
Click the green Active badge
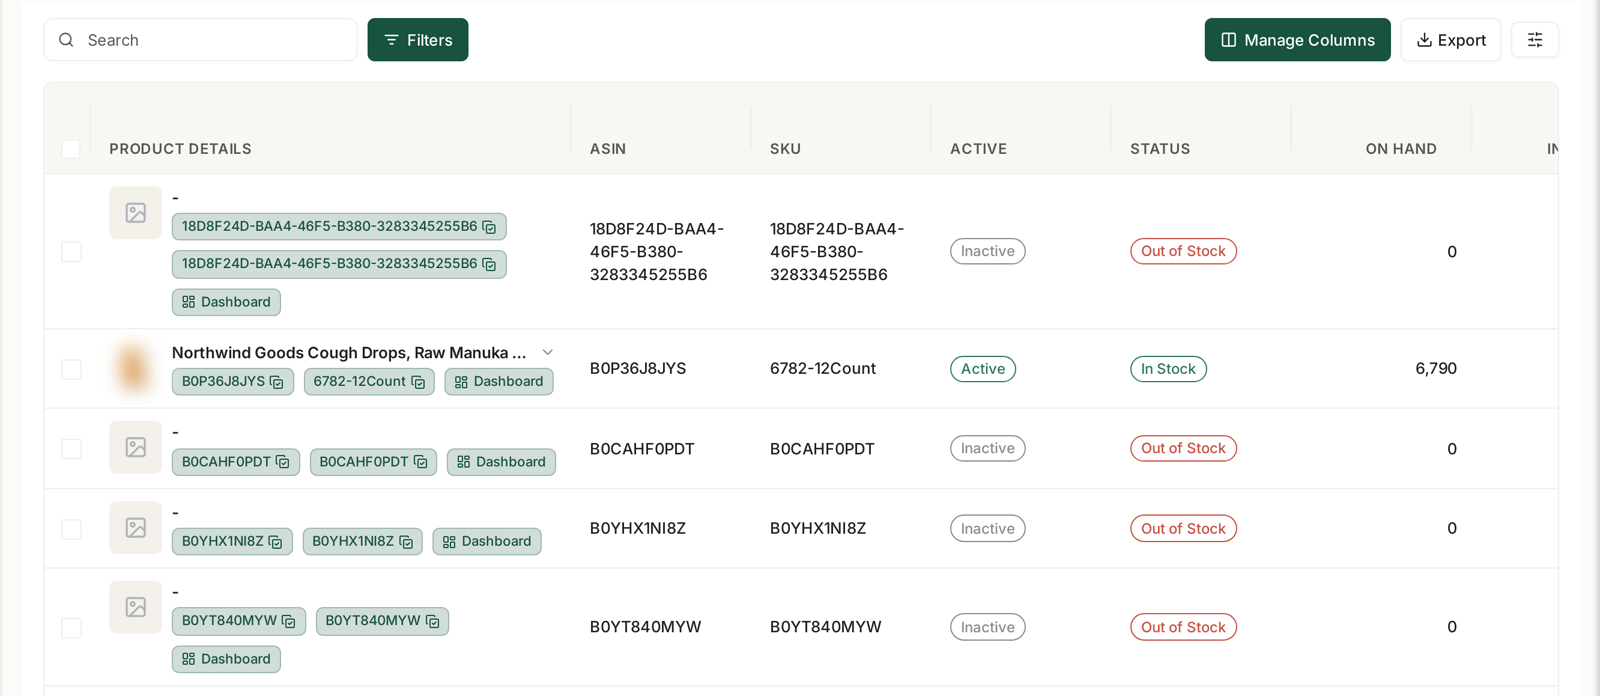pos(983,369)
